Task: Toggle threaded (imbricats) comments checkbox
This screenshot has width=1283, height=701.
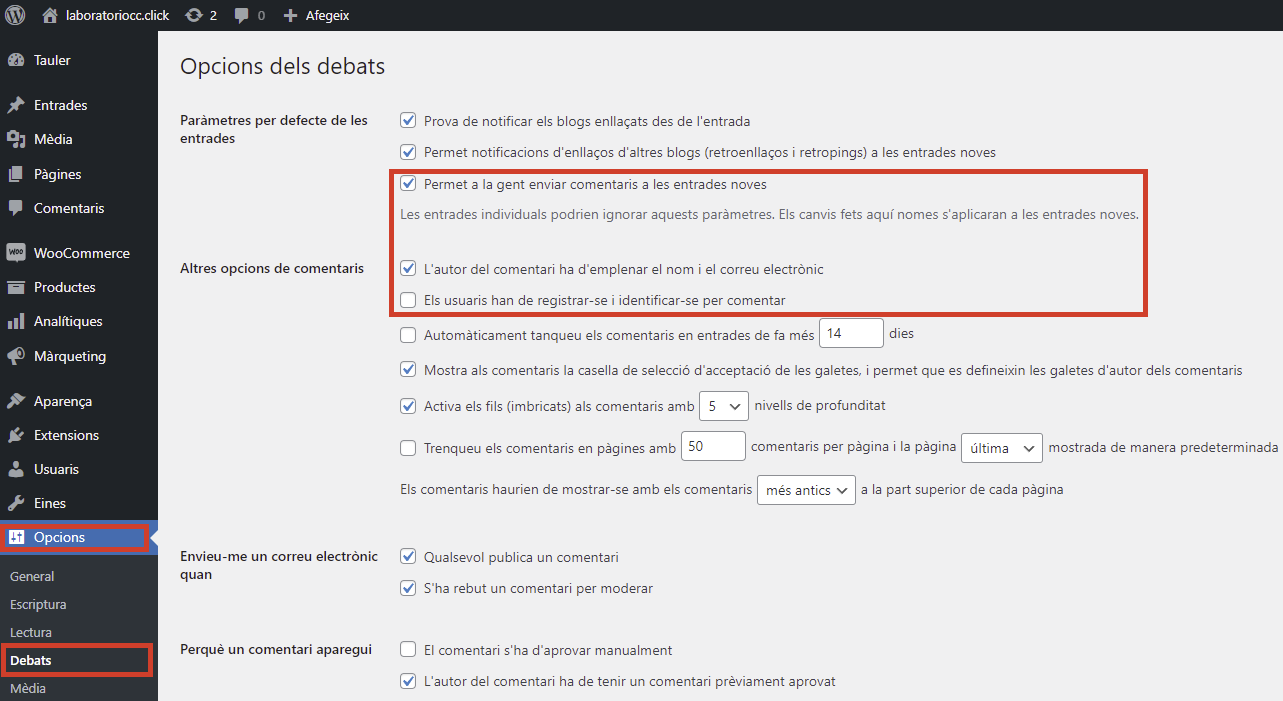Action: pyautogui.click(x=408, y=406)
